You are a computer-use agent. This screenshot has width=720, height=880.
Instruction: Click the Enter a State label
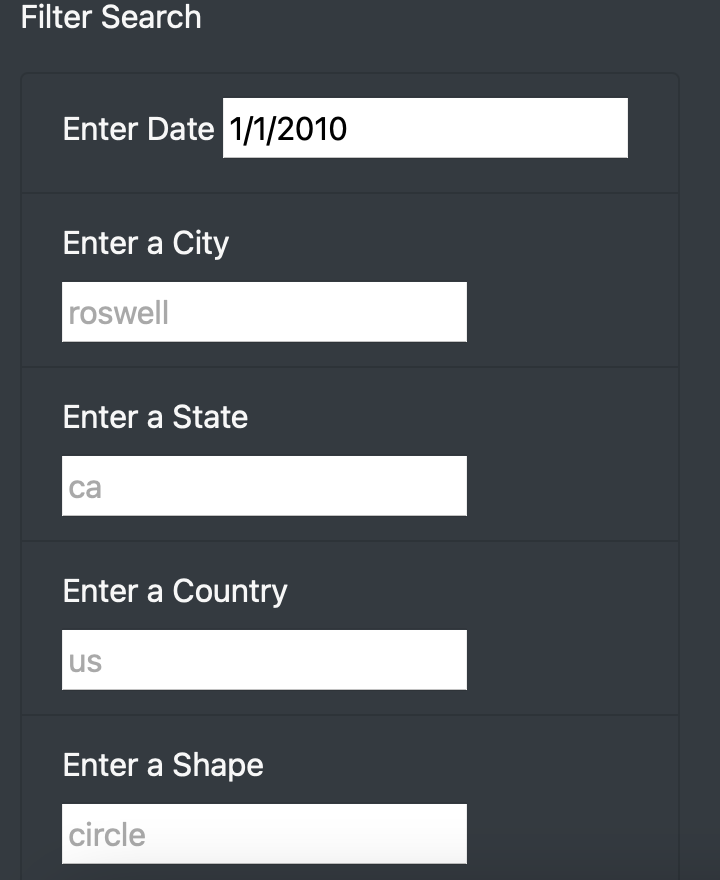coord(155,417)
